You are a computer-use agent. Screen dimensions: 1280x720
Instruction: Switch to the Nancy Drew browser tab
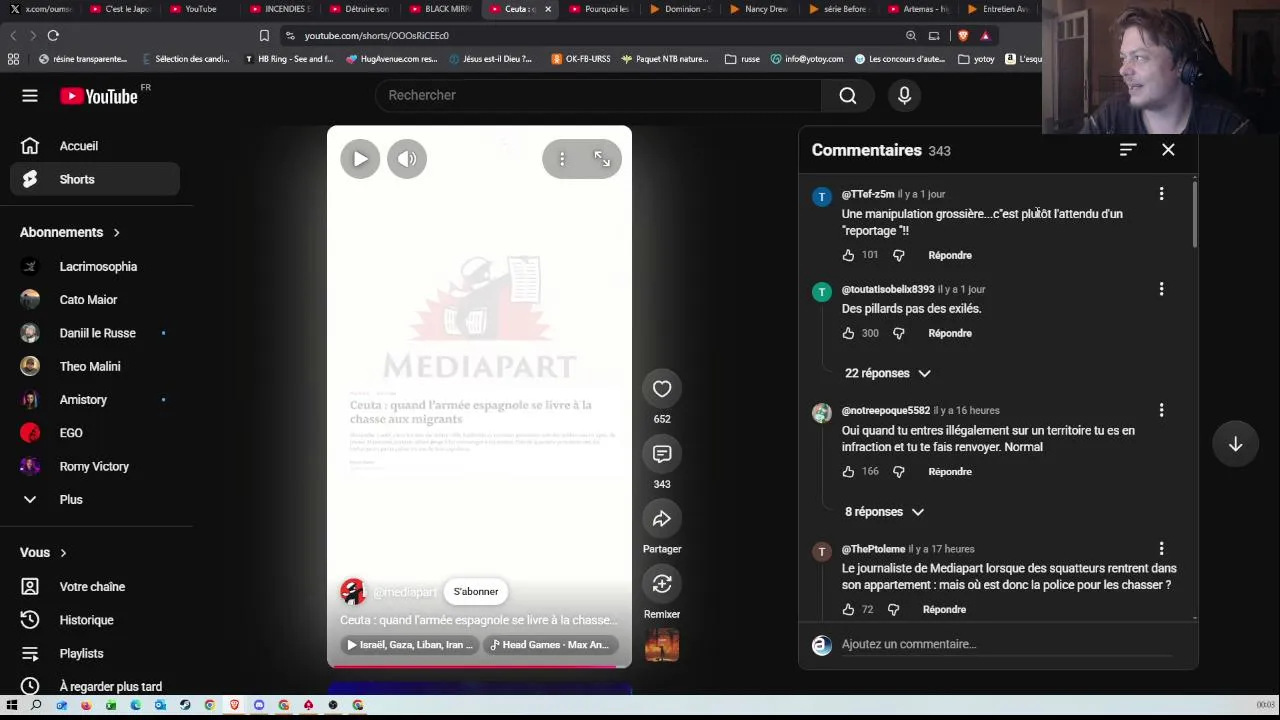[760, 9]
